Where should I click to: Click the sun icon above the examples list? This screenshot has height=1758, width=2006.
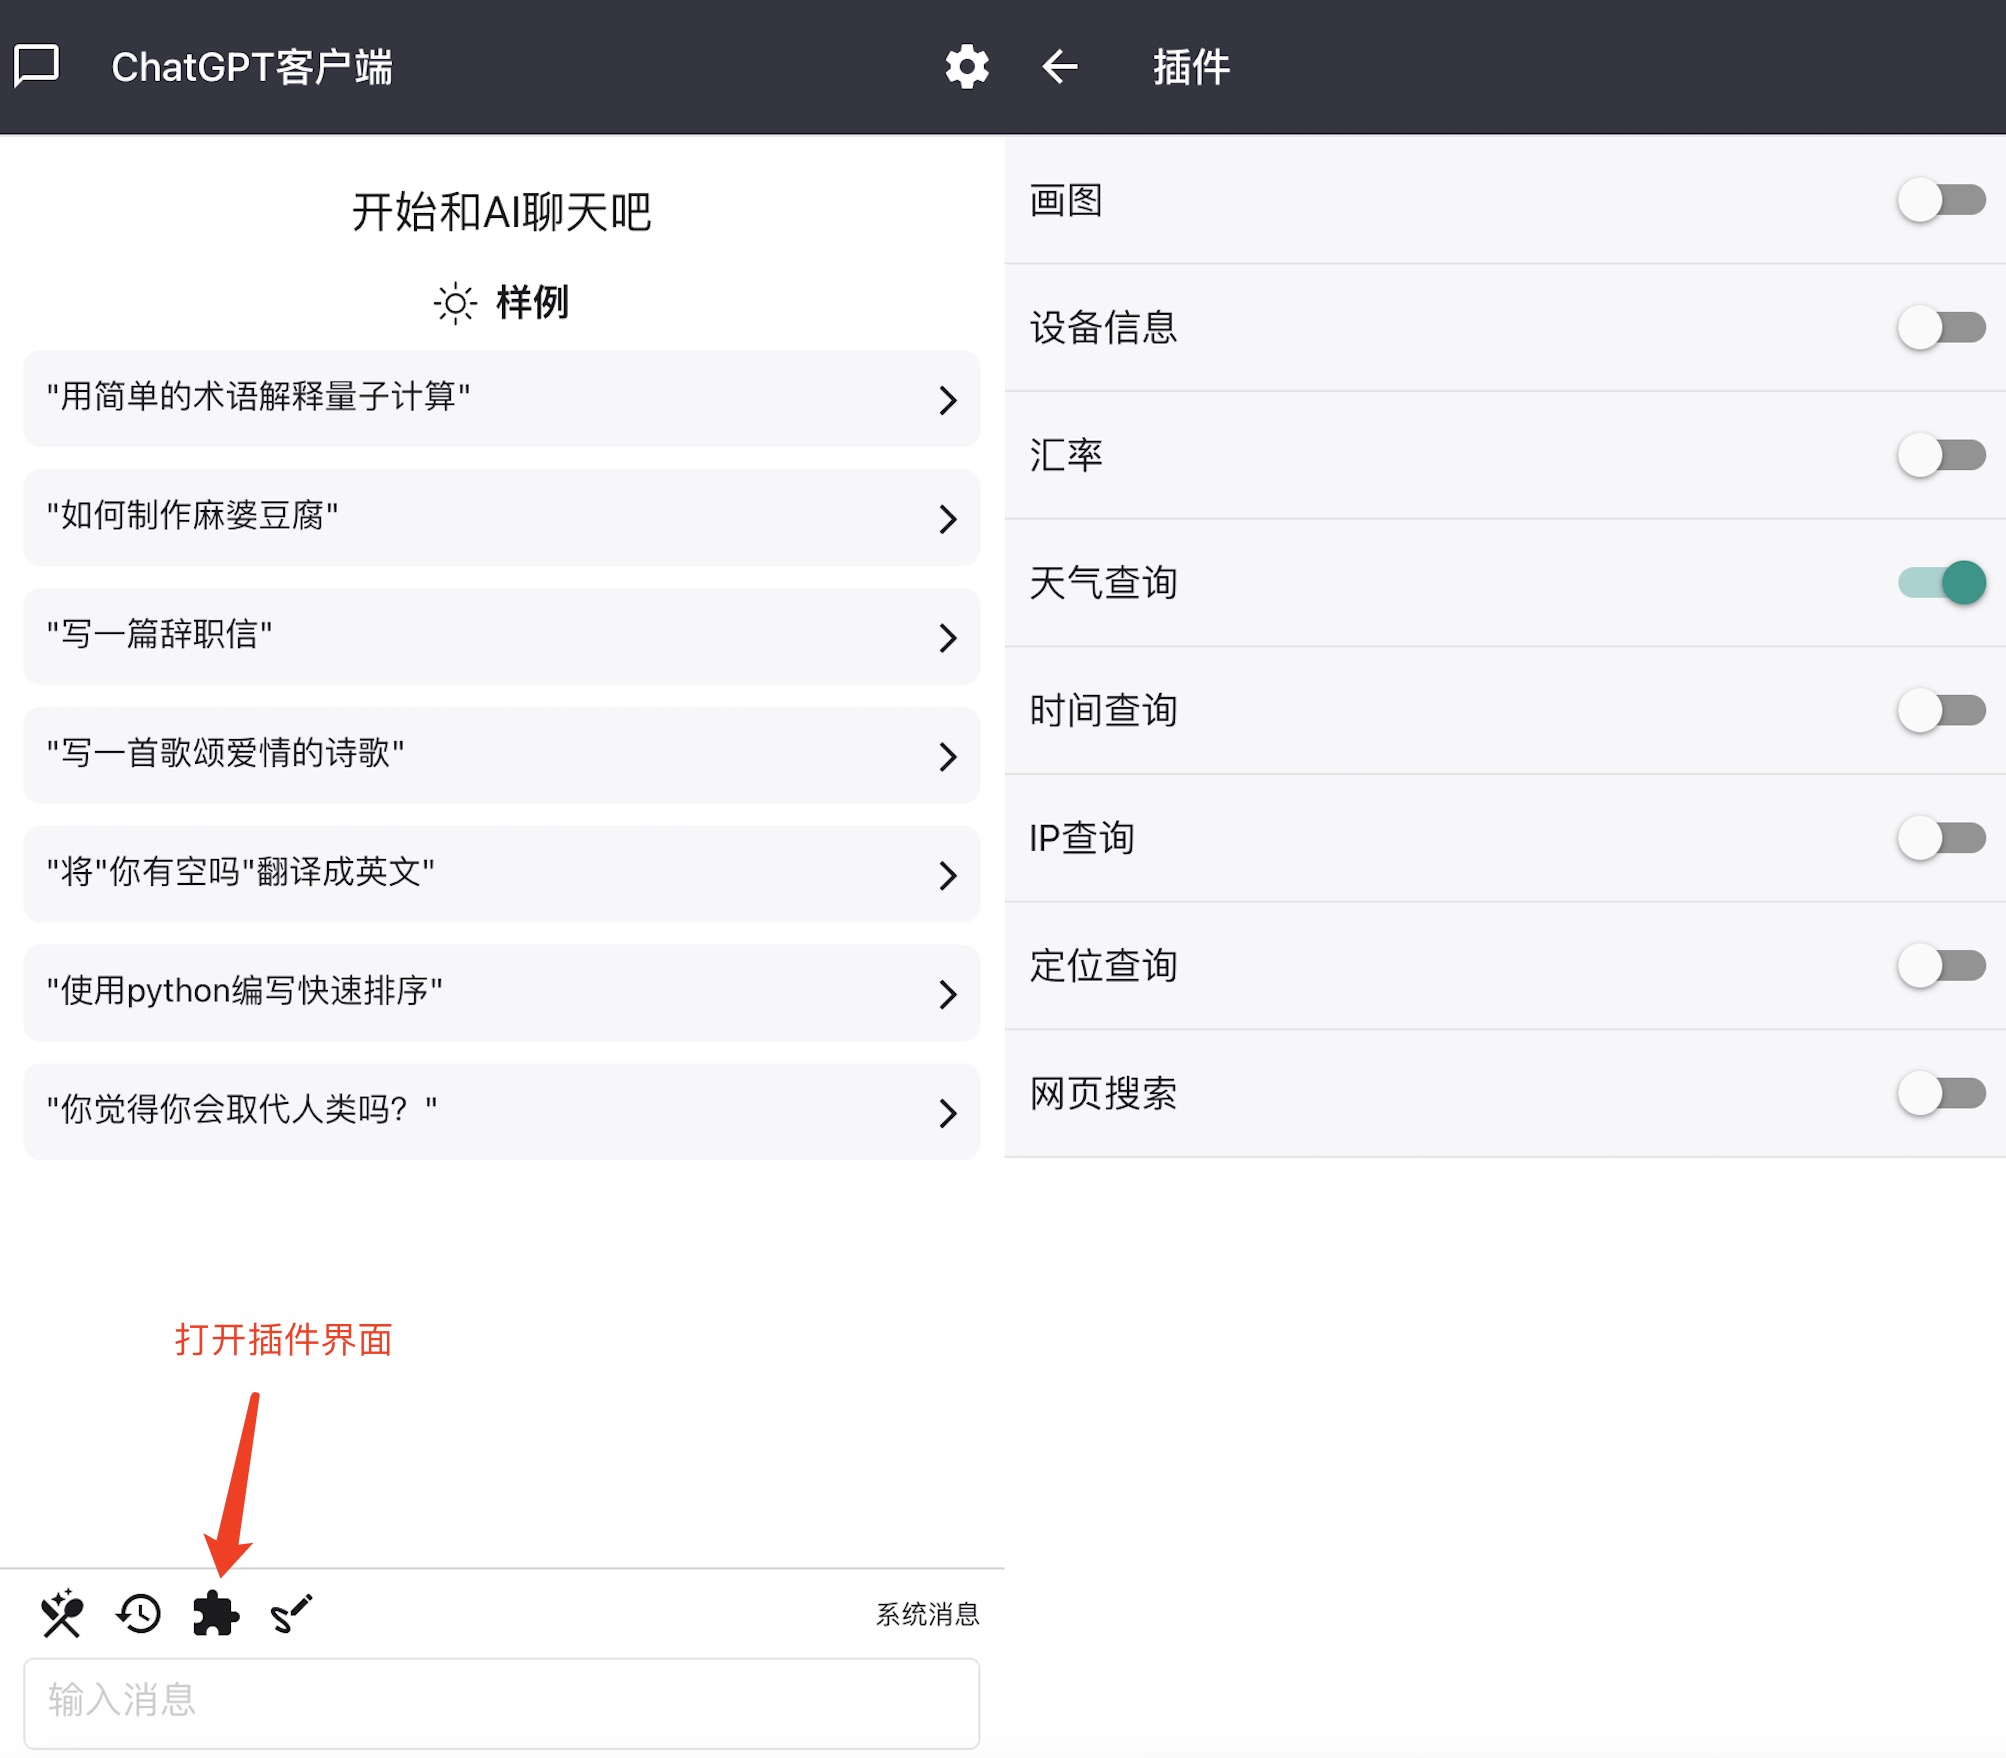tap(453, 303)
